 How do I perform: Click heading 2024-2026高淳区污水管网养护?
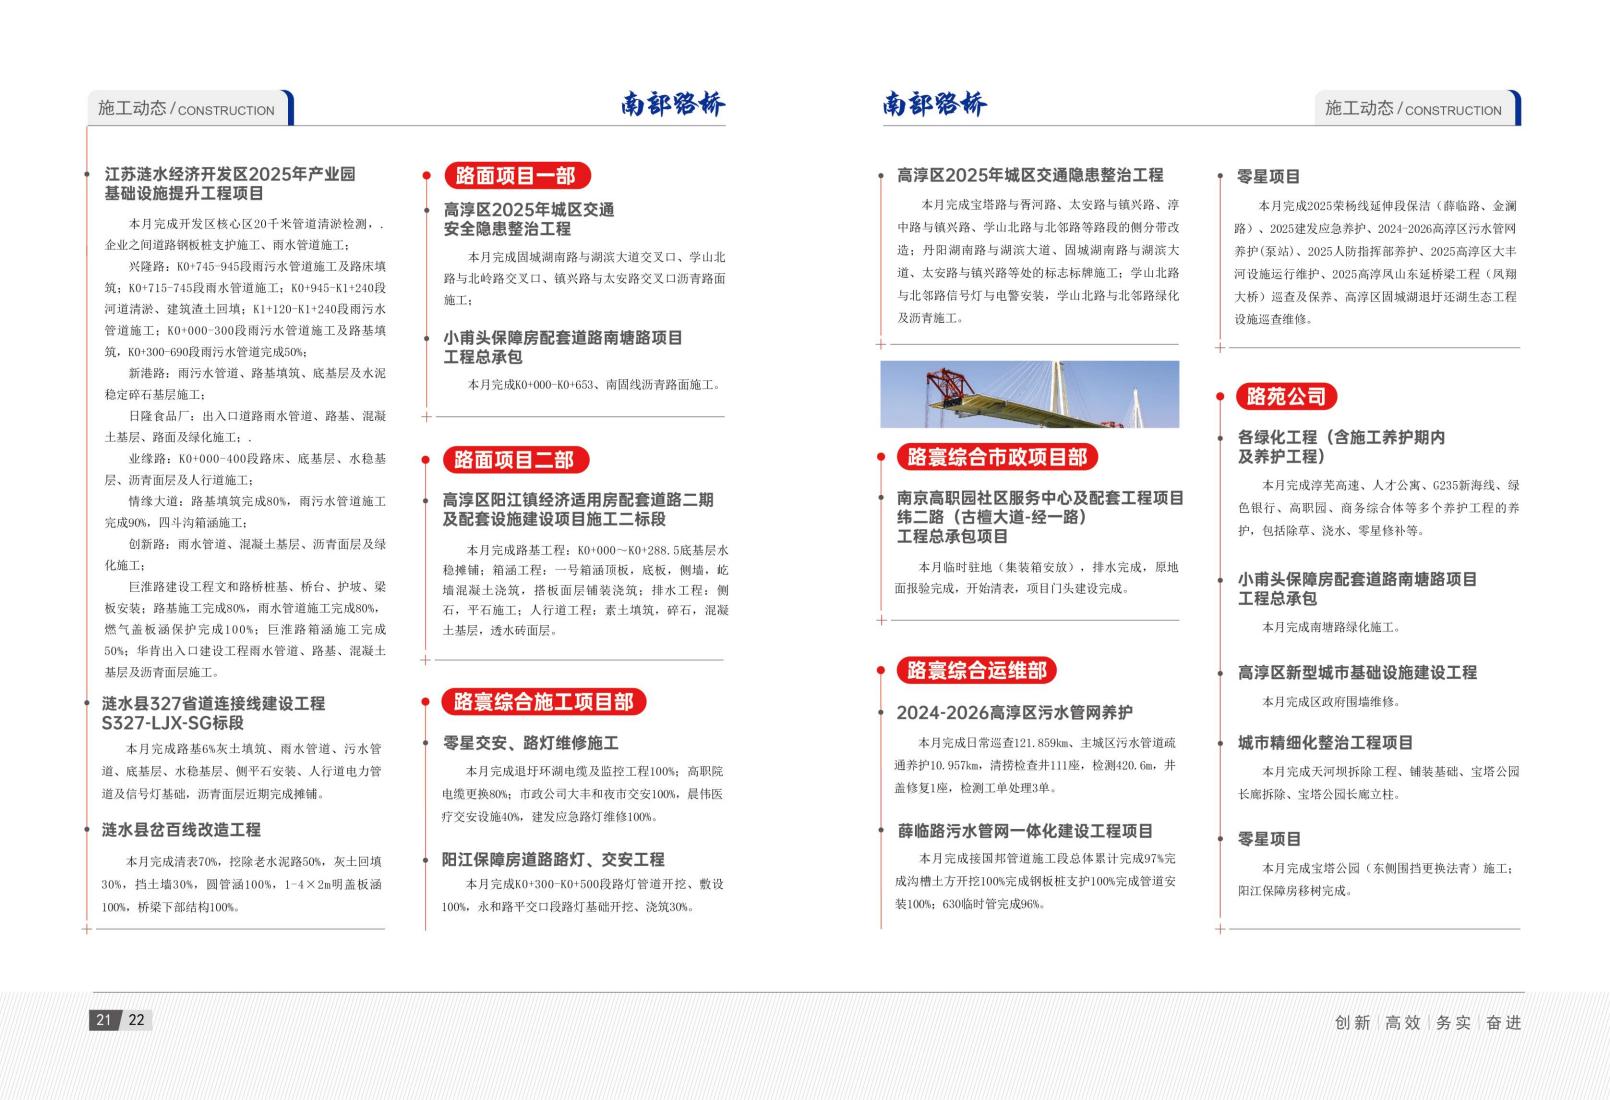click(1014, 713)
